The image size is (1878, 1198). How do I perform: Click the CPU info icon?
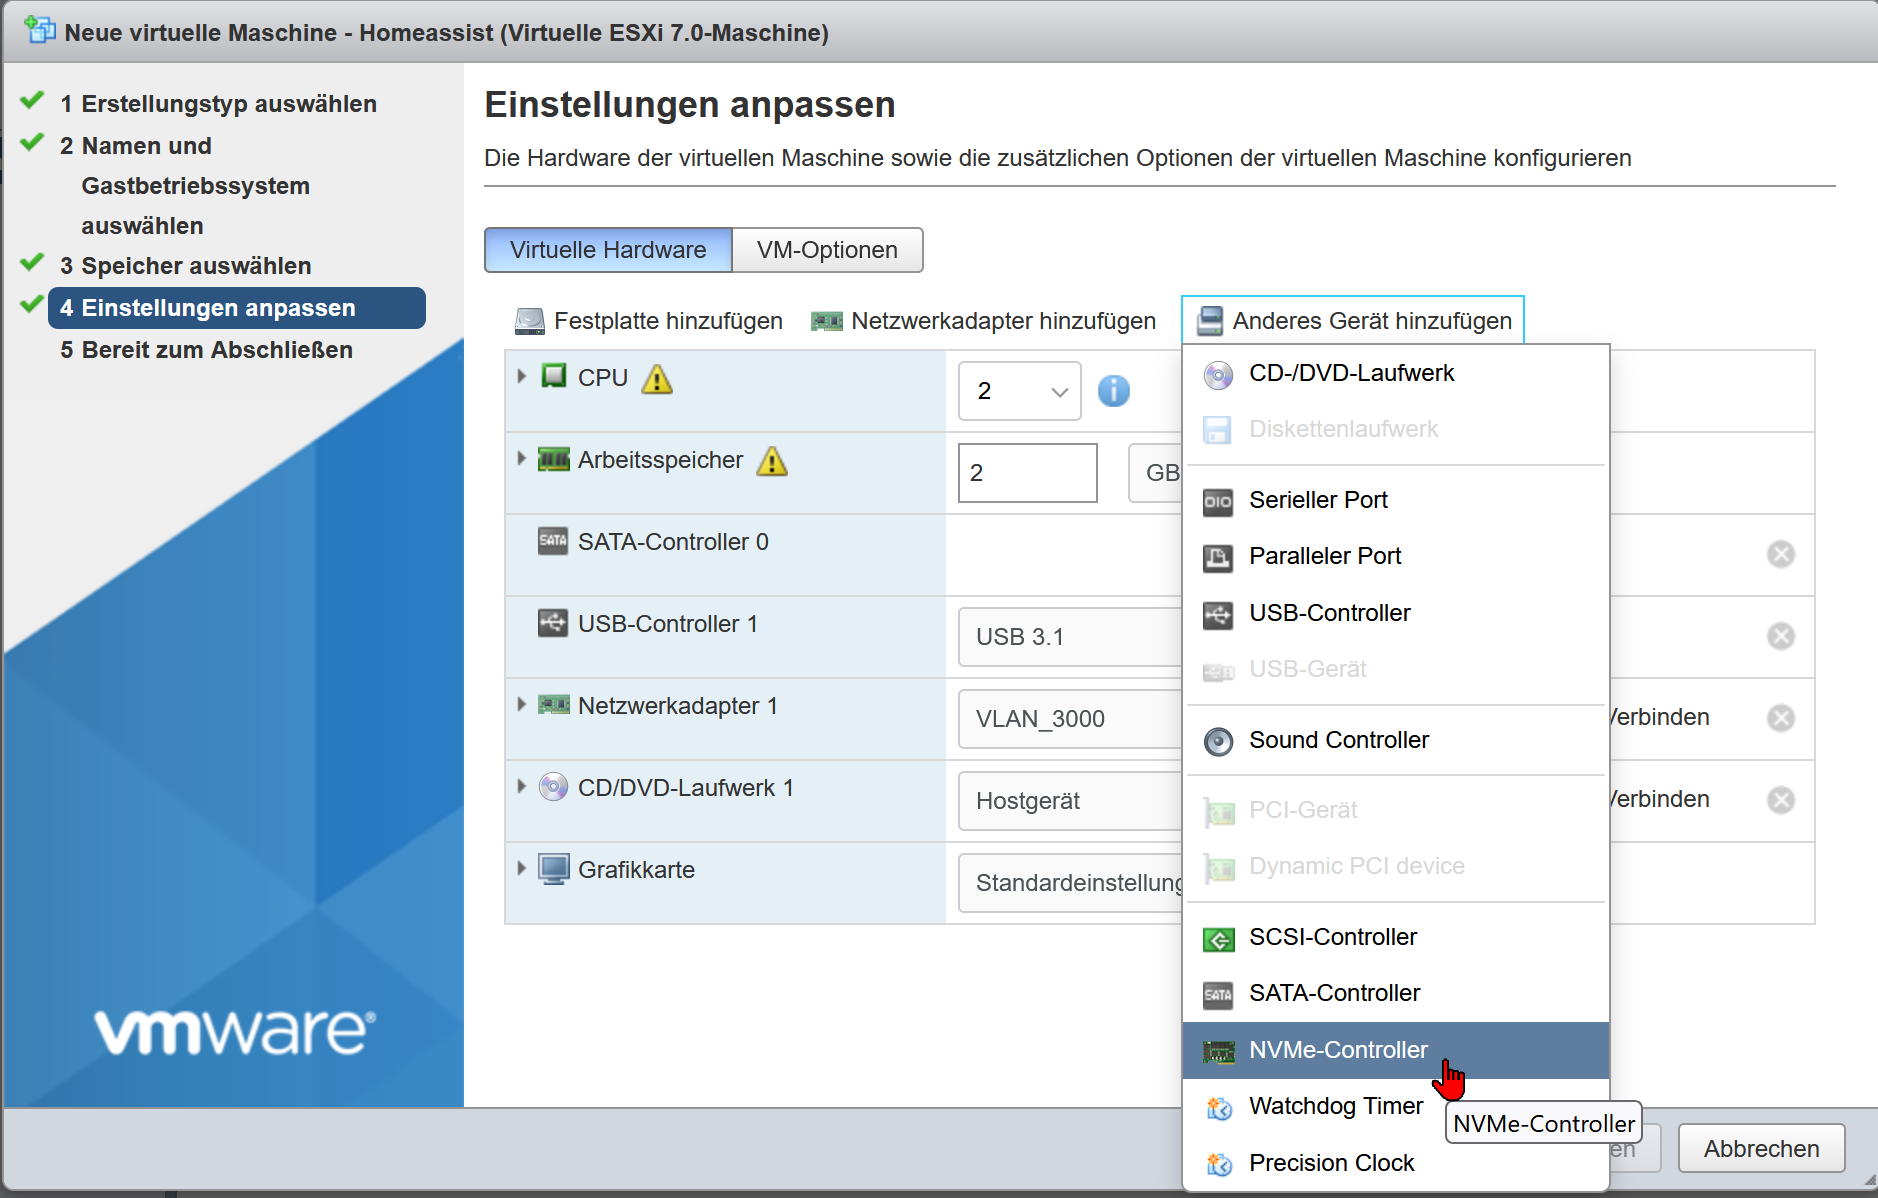[1113, 390]
